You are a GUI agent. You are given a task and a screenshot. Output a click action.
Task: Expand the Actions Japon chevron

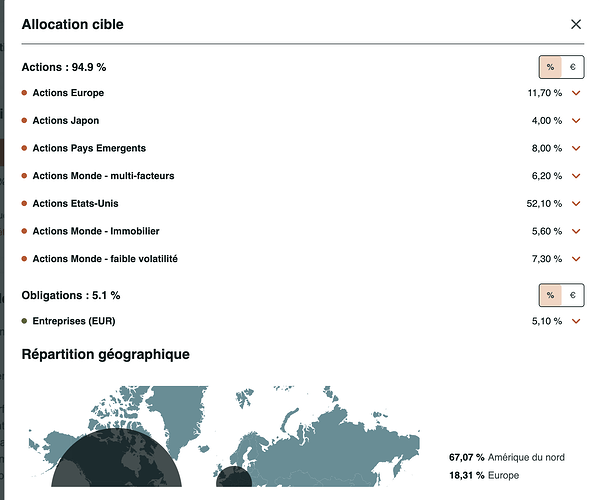(x=576, y=121)
